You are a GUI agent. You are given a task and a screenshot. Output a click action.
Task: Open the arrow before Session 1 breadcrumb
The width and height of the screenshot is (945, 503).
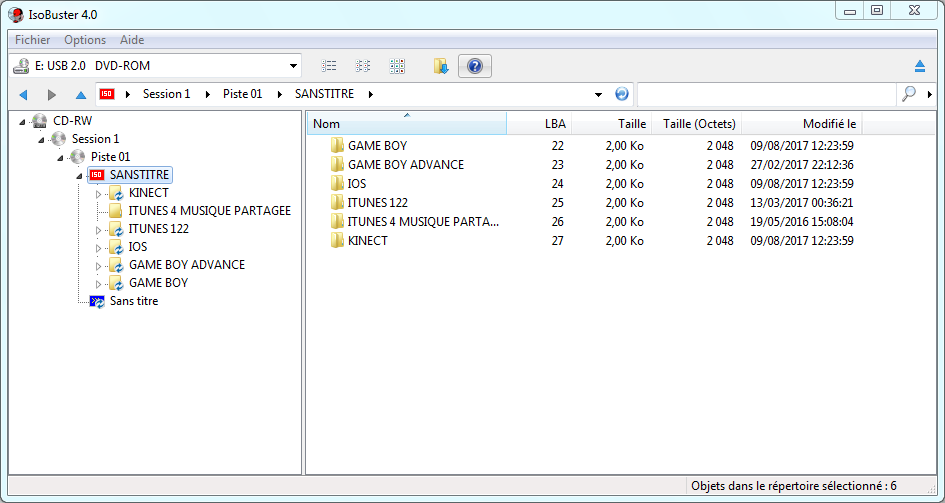(128, 95)
